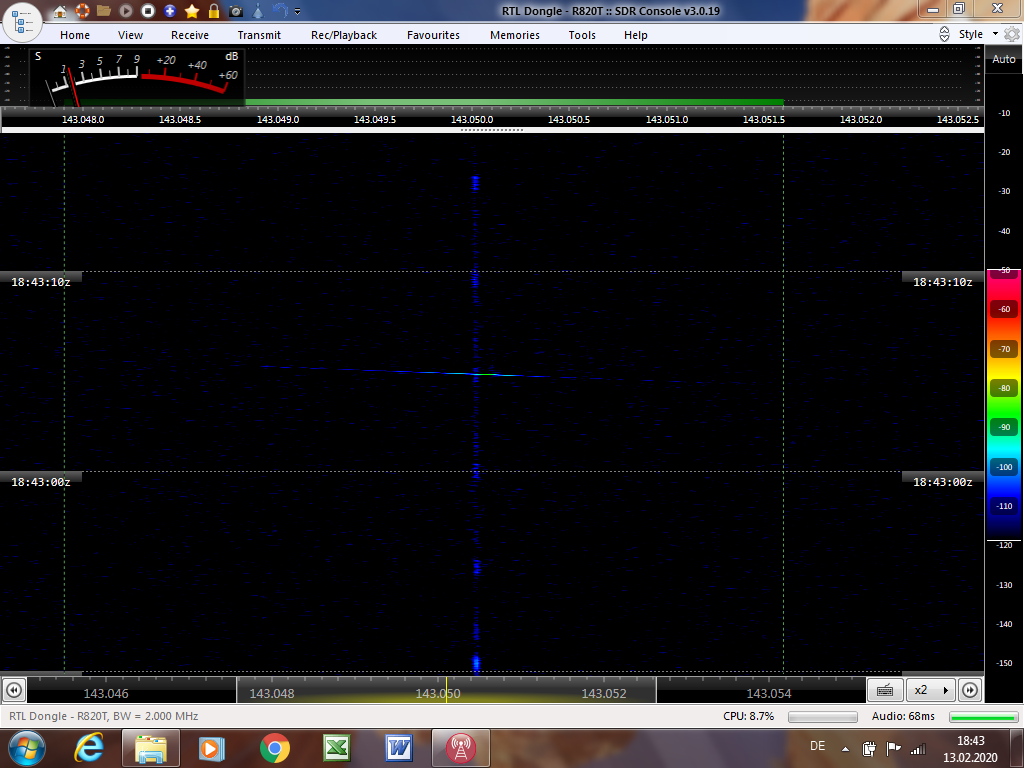Open the keyboard frequency entry button
1024x768 pixels.
[886, 690]
